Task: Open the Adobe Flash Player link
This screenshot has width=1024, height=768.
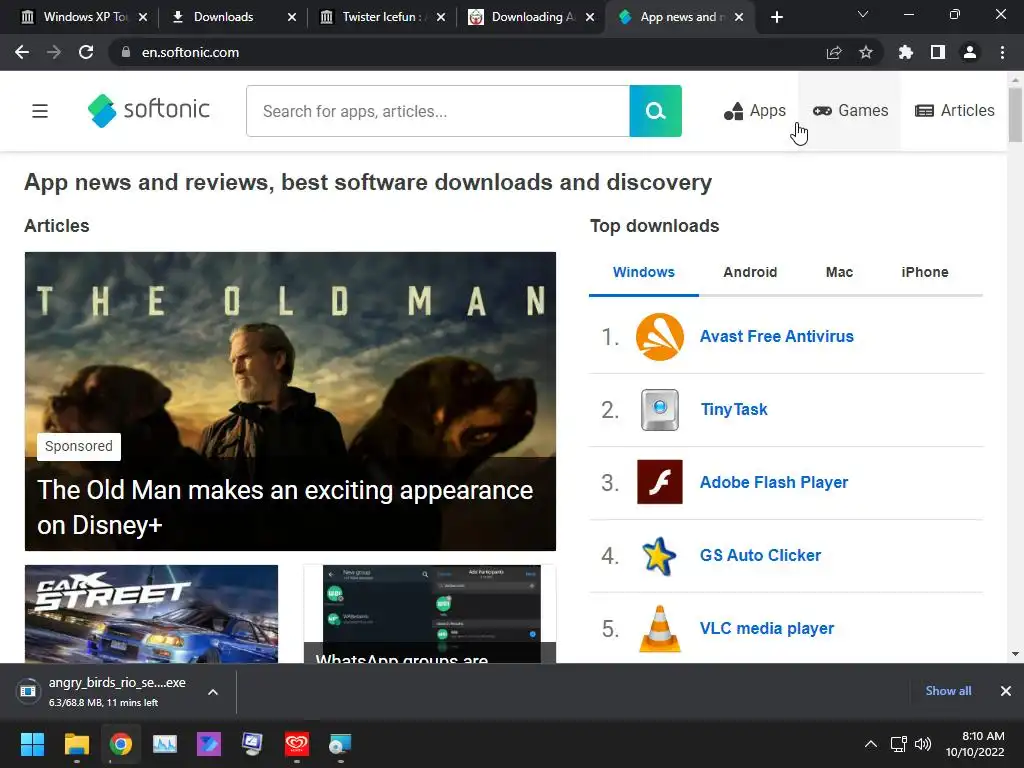Action: (774, 483)
